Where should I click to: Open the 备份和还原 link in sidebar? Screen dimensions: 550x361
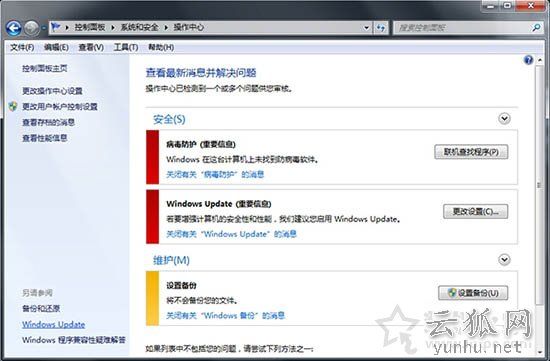point(41,308)
